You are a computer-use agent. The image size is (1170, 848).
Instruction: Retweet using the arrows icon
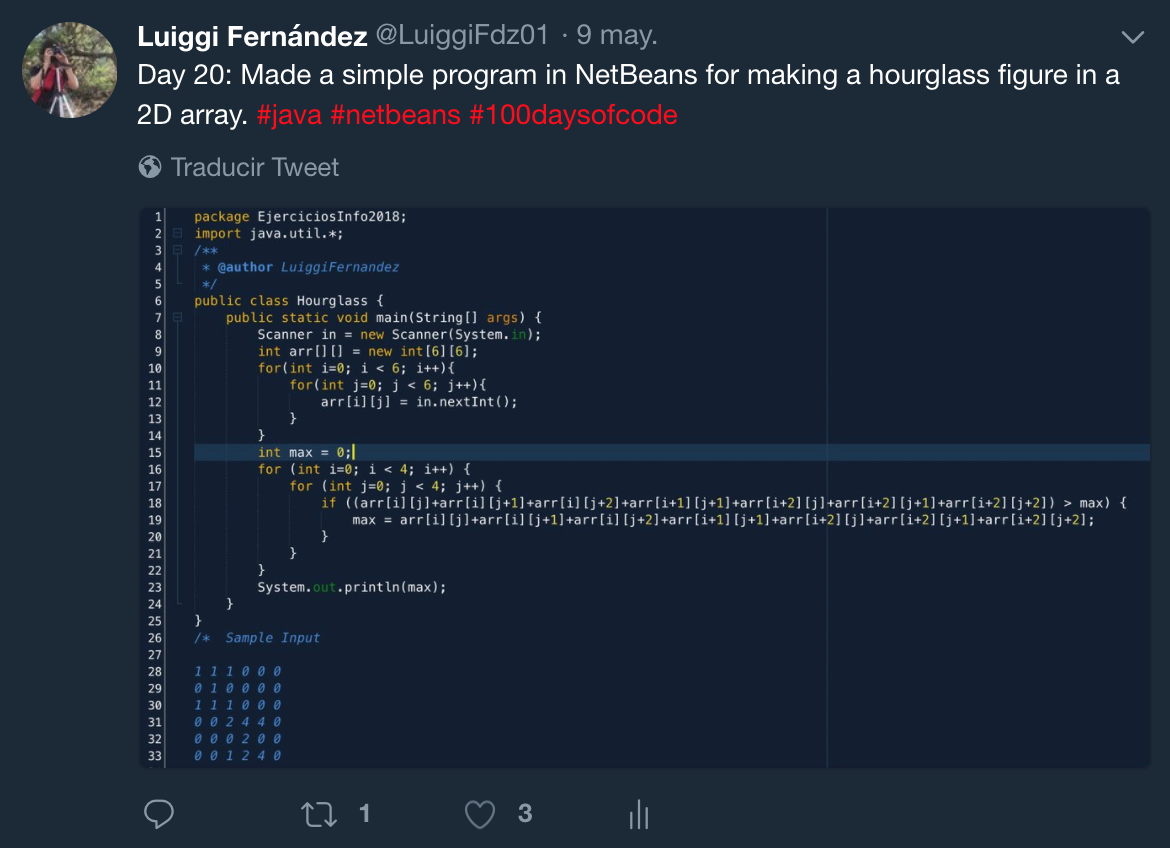point(319,814)
